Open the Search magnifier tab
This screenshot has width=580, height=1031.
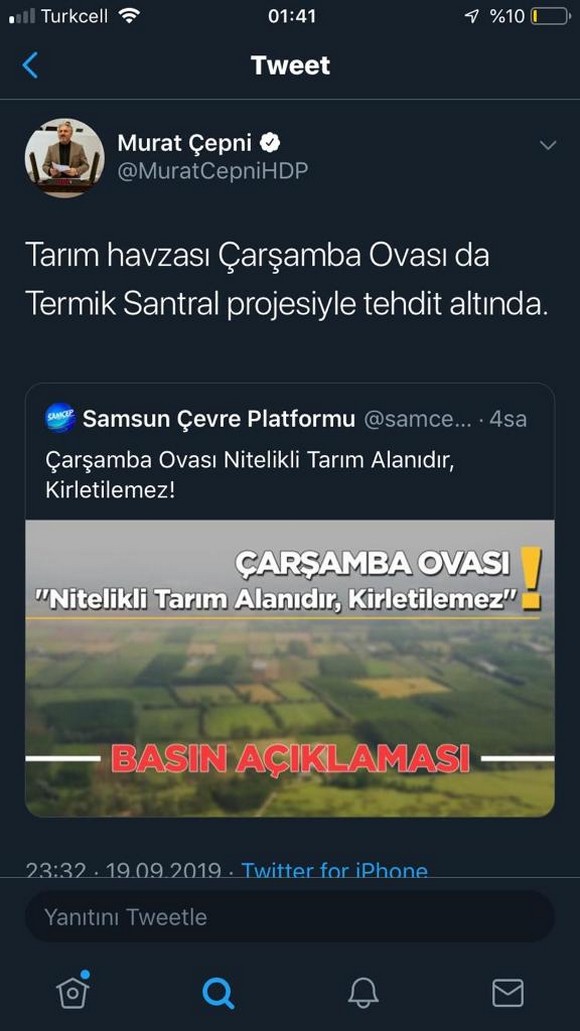pyautogui.click(x=218, y=993)
